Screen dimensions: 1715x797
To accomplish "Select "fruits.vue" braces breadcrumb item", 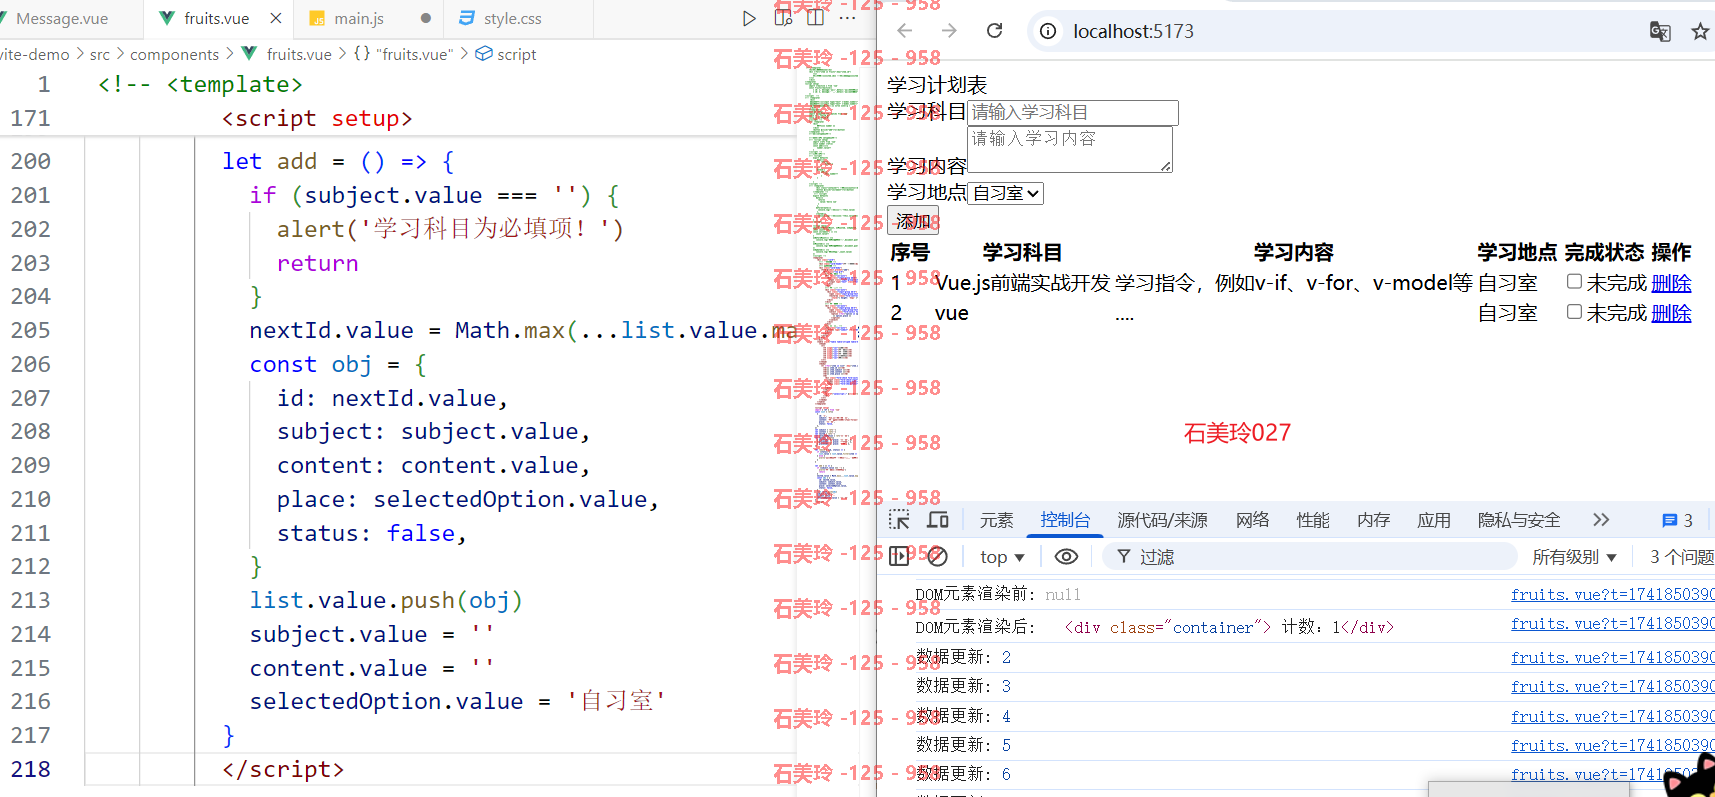I will coord(403,54).
